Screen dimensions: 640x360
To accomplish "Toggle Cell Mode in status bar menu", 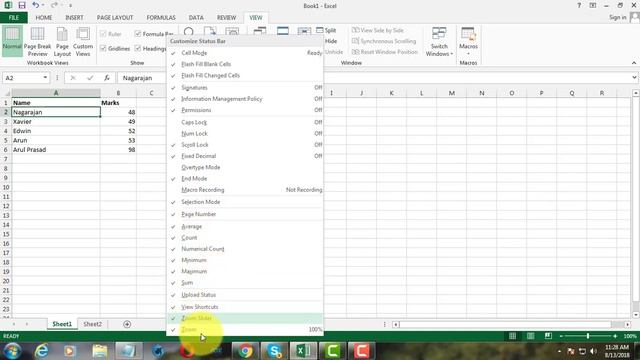I will (245, 53).
